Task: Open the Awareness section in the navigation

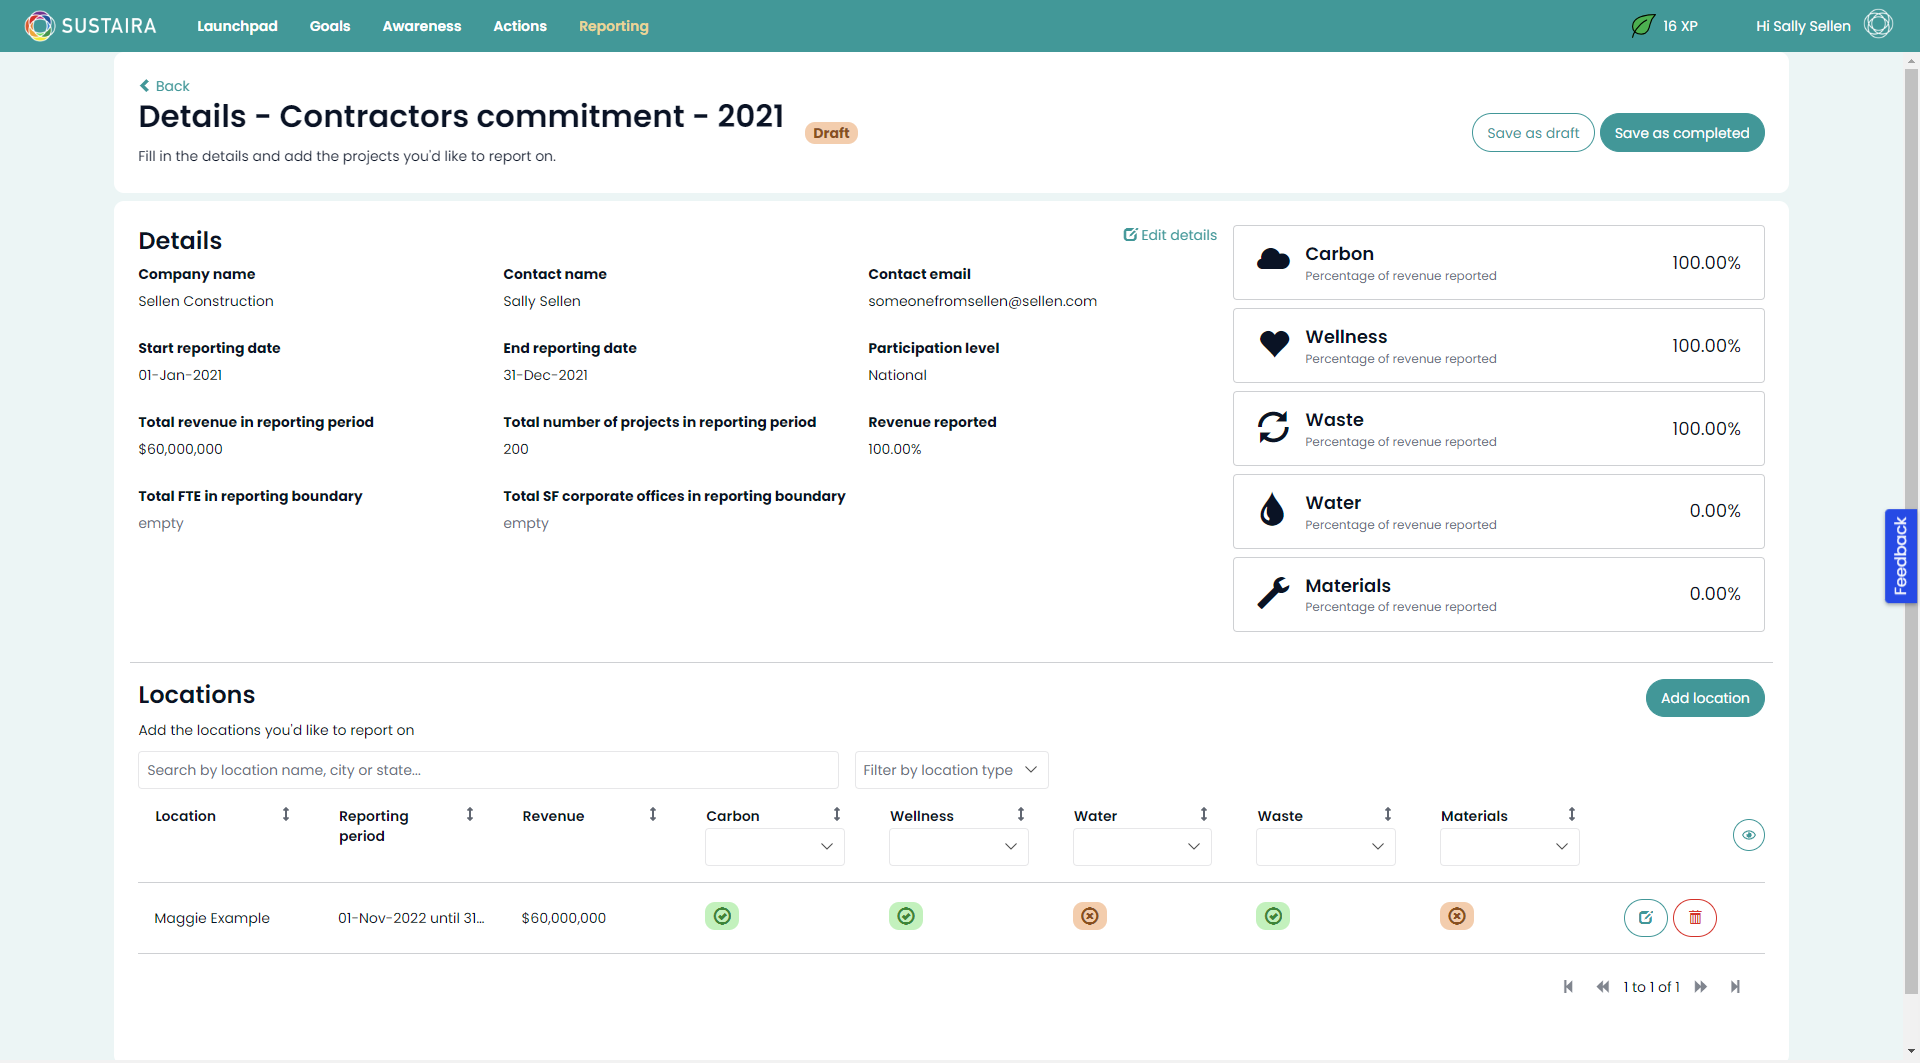Action: pyautogui.click(x=421, y=26)
